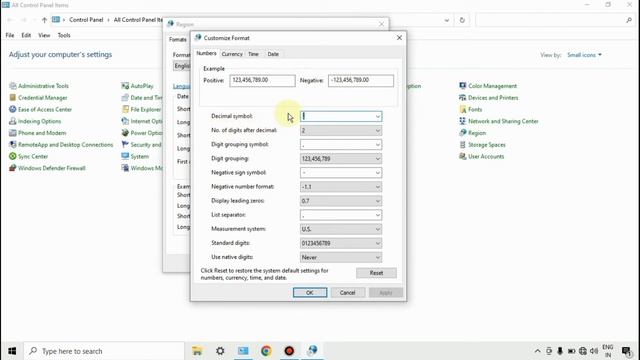Image resolution: width=640 pixels, height=360 pixels.
Task: Open Chrome from the taskbar
Action: (266, 351)
